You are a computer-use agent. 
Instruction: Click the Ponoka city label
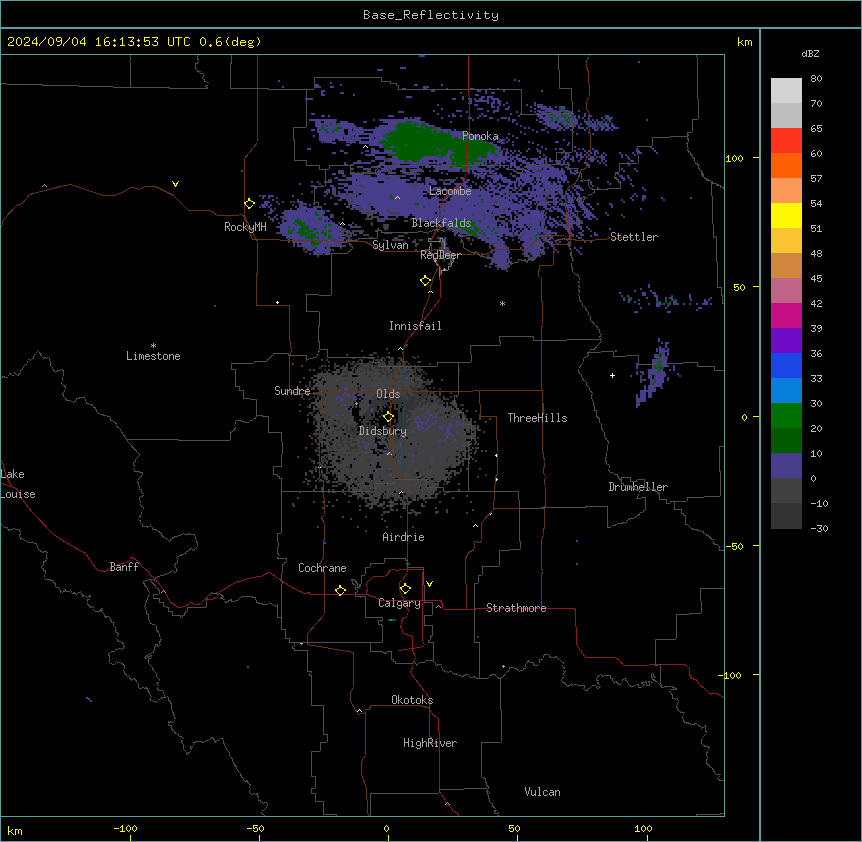[480, 136]
